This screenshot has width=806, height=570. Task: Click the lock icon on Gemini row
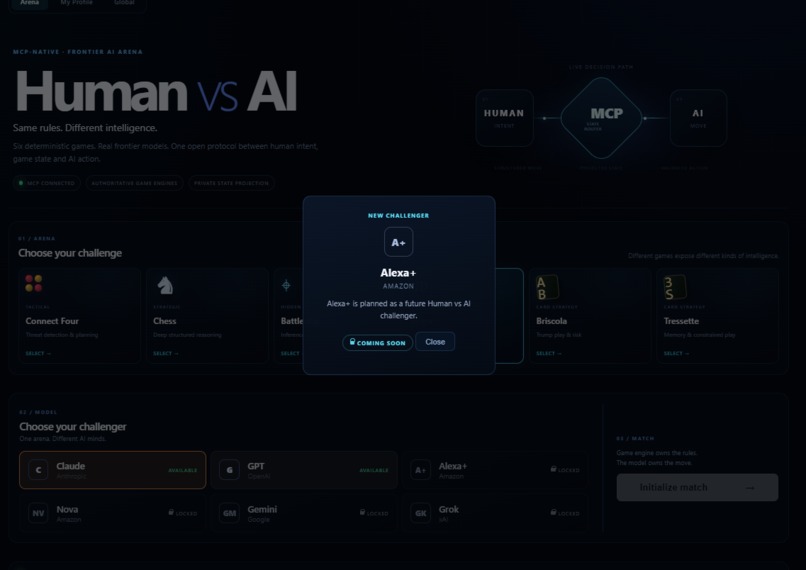click(362, 512)
